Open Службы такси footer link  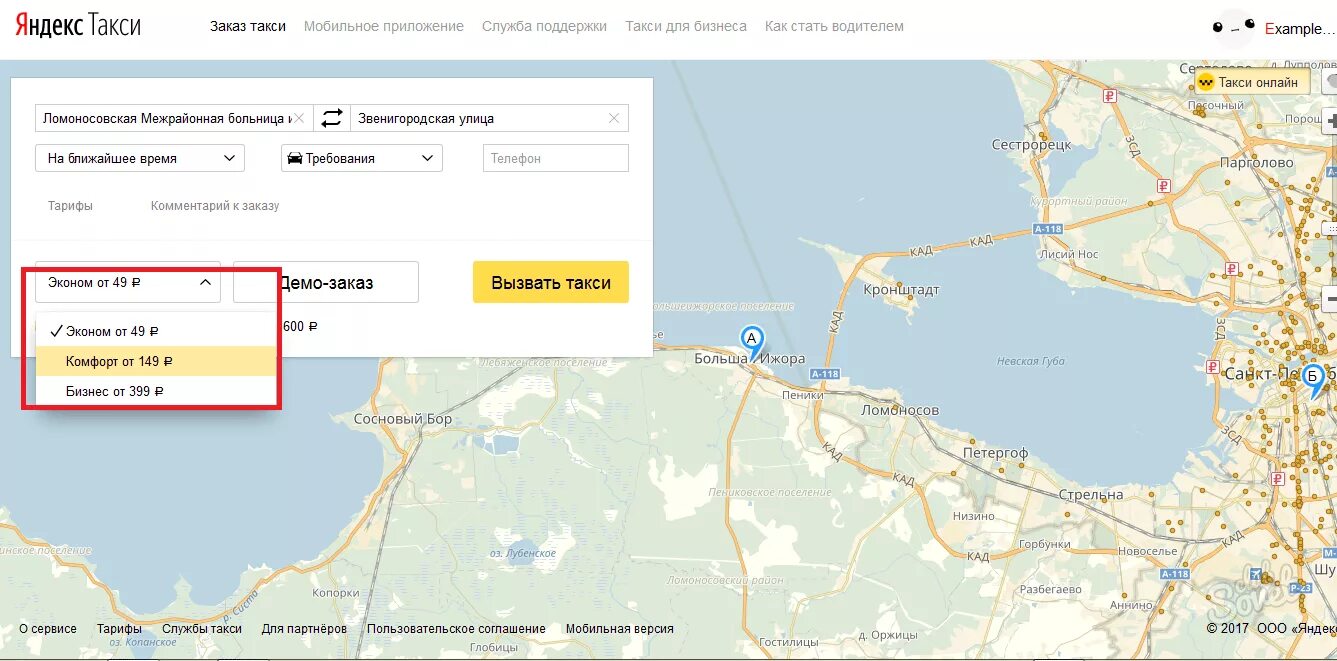point(202,629)
